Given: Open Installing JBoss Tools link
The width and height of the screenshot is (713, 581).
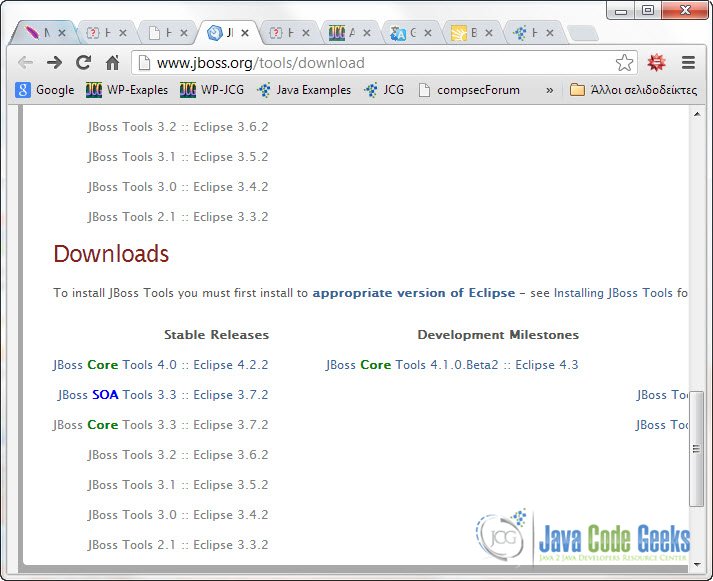Looking at the screenshot, I should pyautogui.click(x=613, y=293).
